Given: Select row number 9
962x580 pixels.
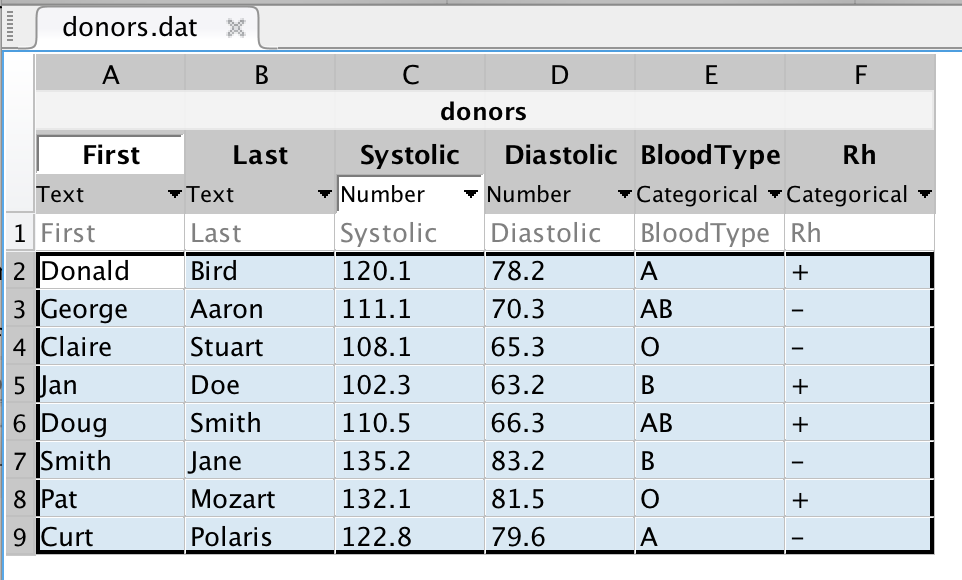Looking at the screenshot, I should tap(17, 537).
